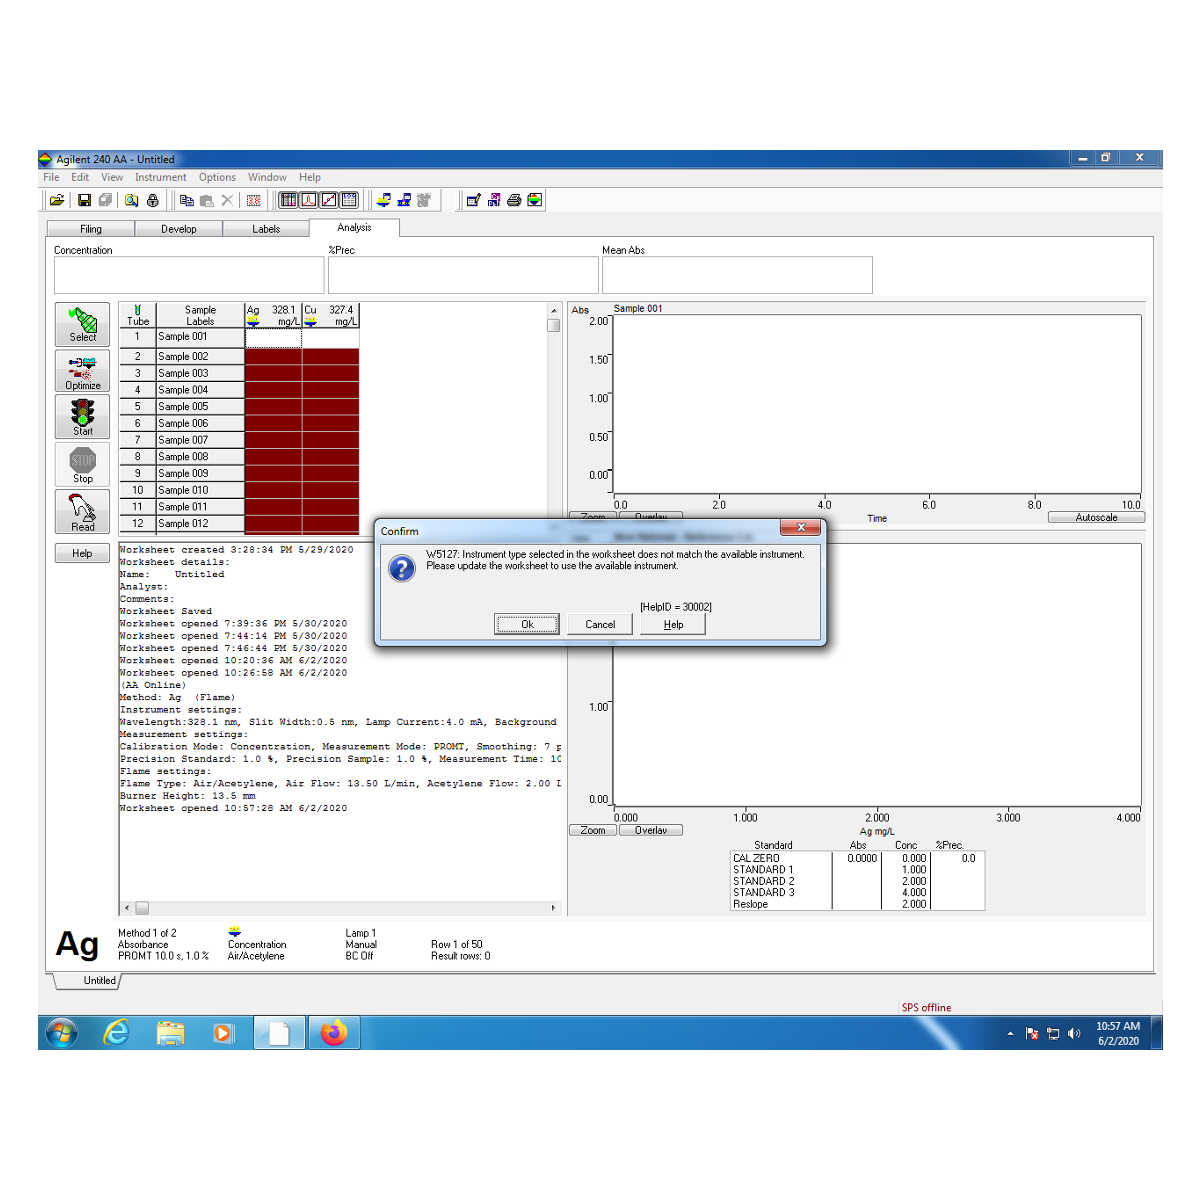The image size is (1200, 1200).
Task: Close the Confirm dialog with the red X
Action: tap(800, 527)
